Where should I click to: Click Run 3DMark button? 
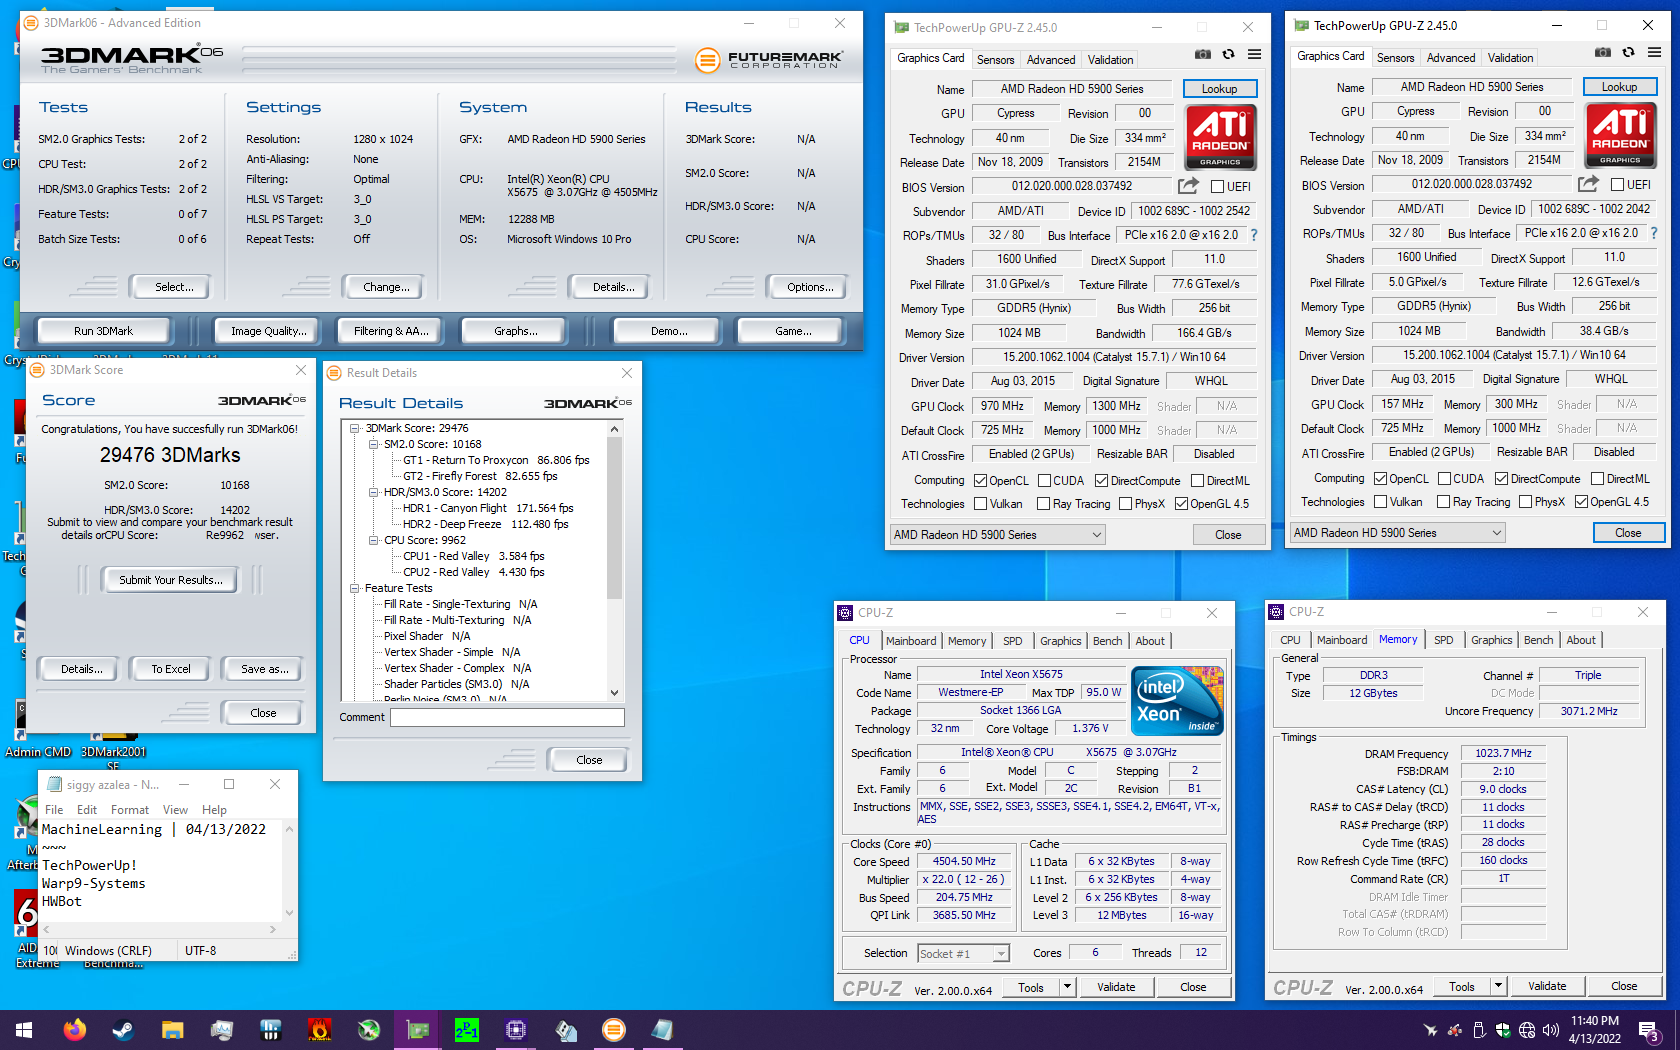click(x=103, y=331)
